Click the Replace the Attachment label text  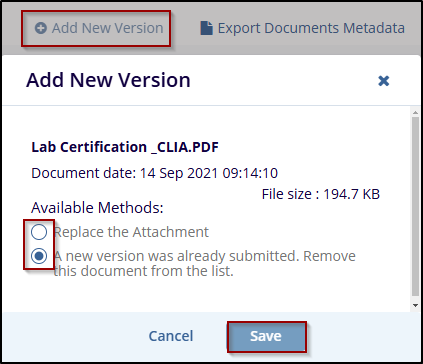coord(131,232)
